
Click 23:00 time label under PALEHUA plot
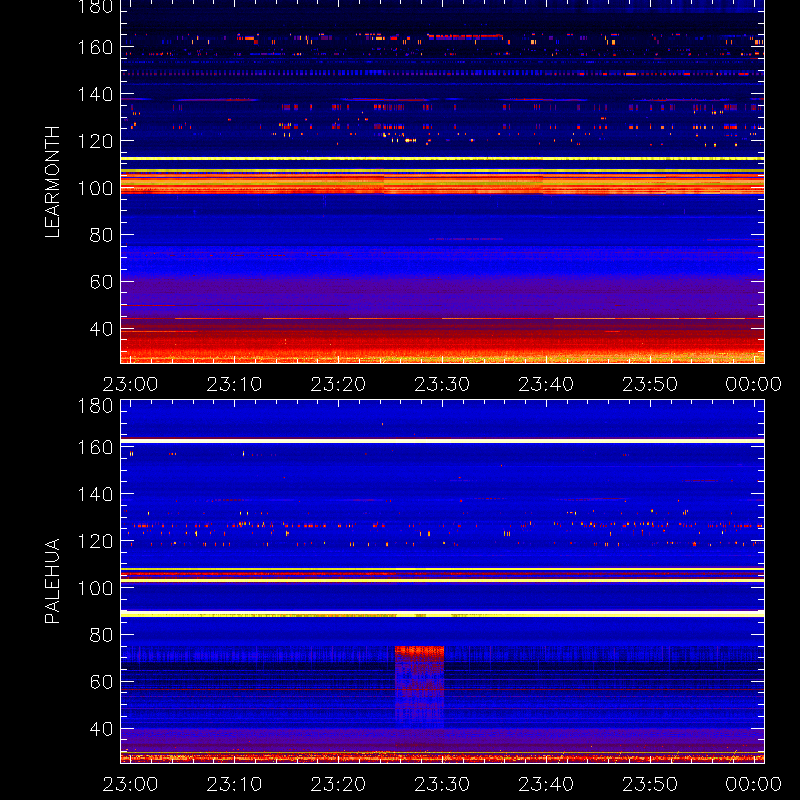130,784
